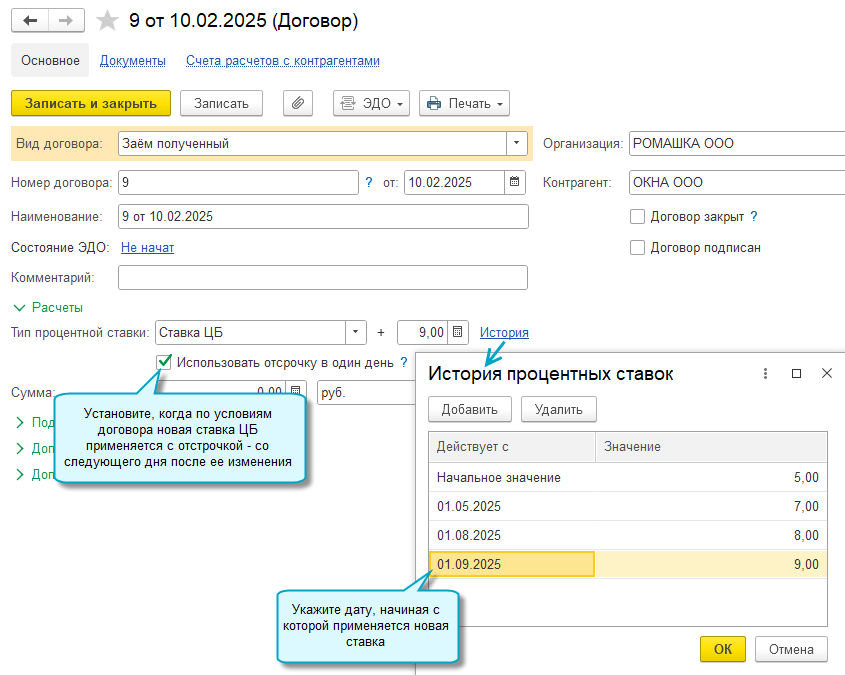845x675 pixels.
Task: Open "Счета расчетов с контрагентами" tab
Action: (283, 60)
